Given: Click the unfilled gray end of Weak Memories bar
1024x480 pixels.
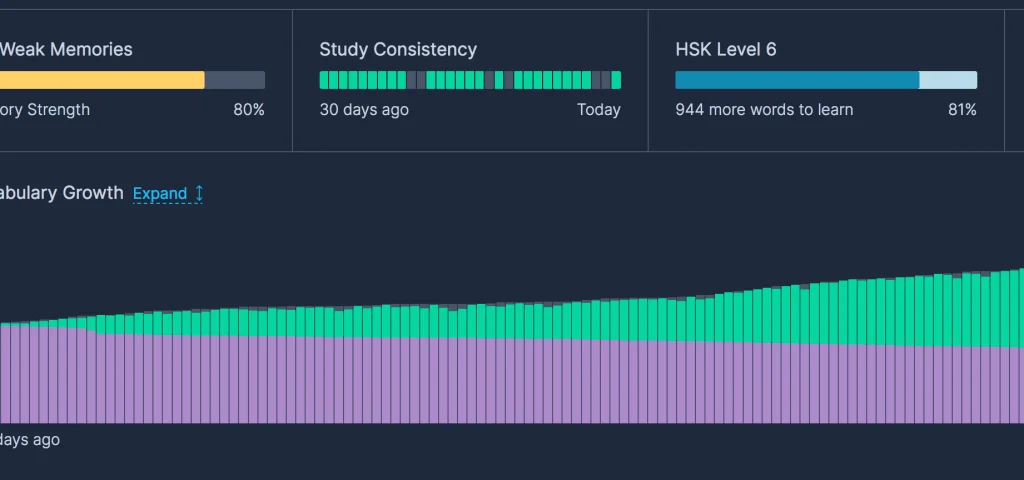Looking at the screenshot, I should [x=235, y=80].
